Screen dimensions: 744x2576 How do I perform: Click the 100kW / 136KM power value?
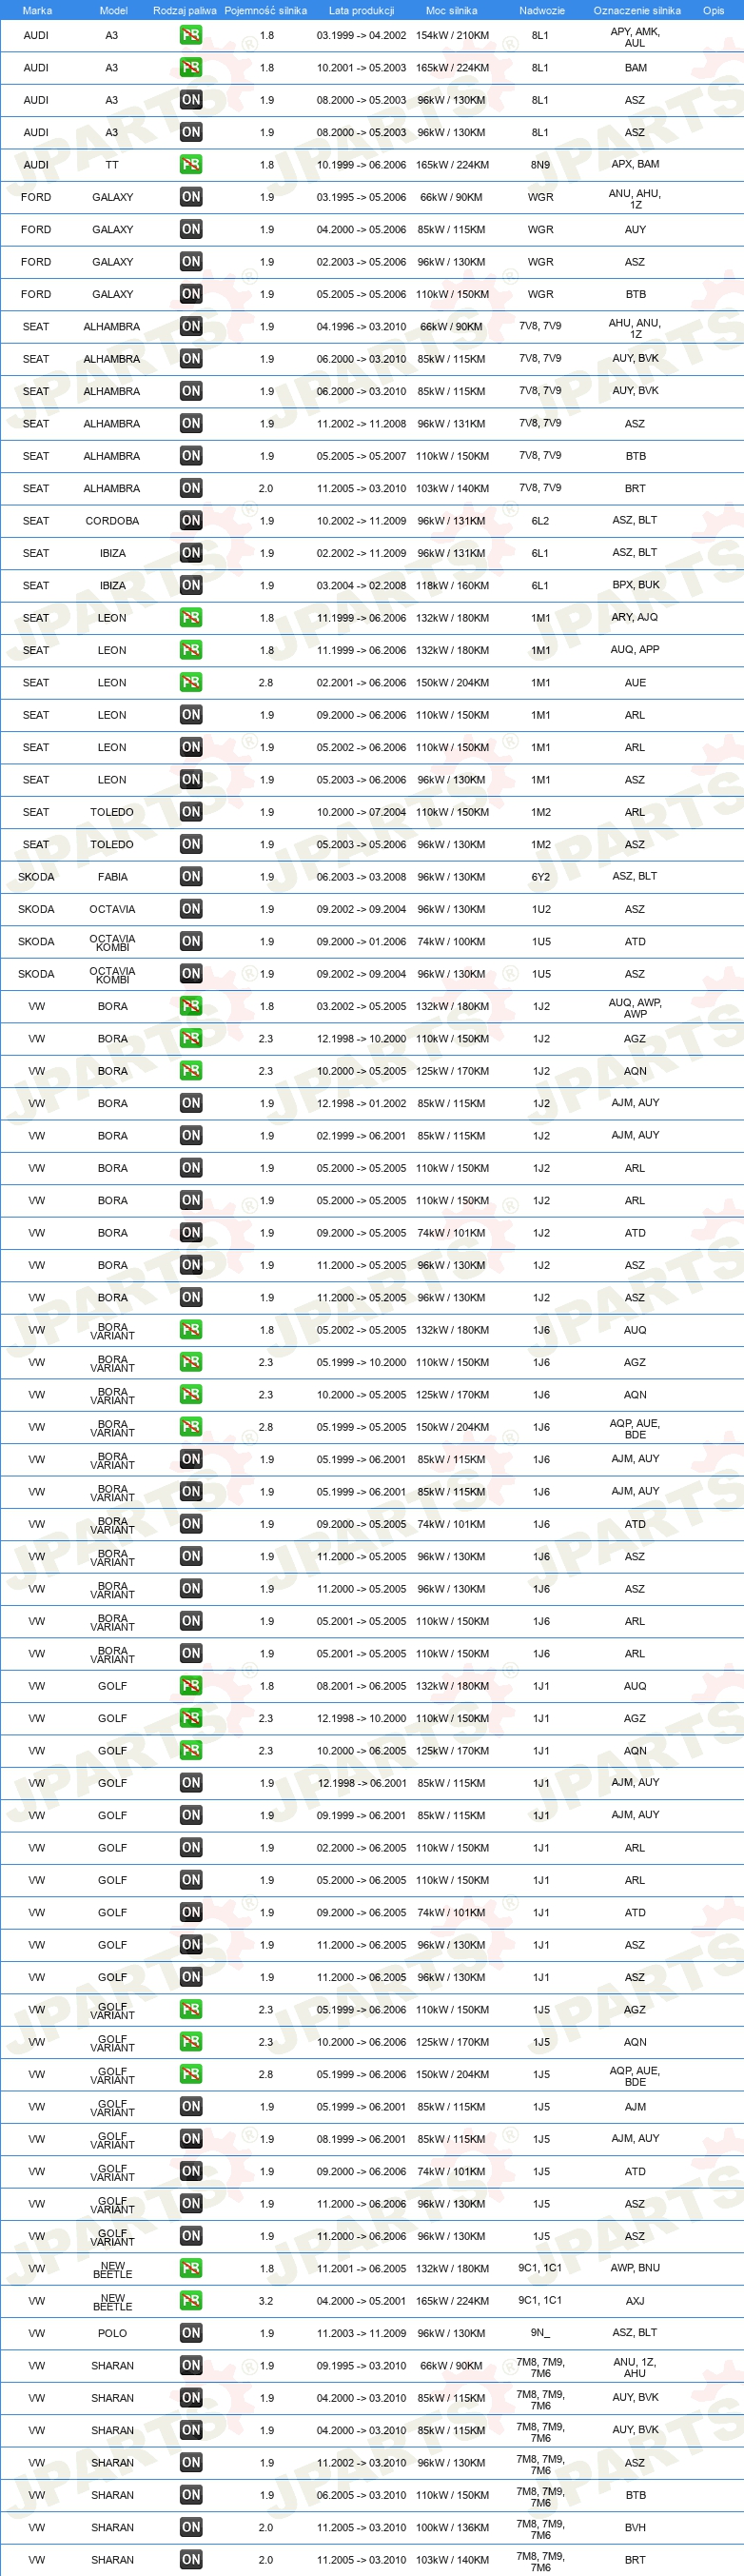452,2528
